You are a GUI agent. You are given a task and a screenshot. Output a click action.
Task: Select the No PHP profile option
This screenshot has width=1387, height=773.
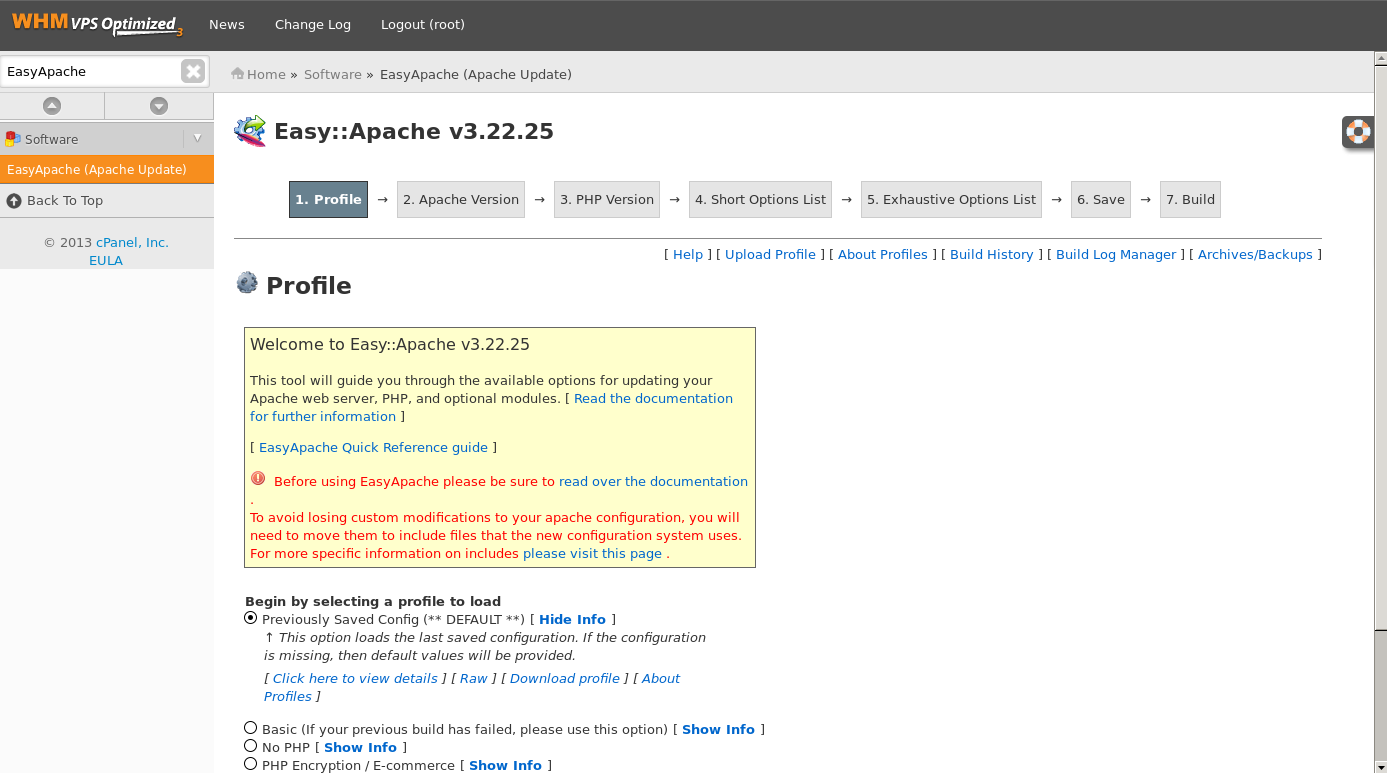[251, 746]
